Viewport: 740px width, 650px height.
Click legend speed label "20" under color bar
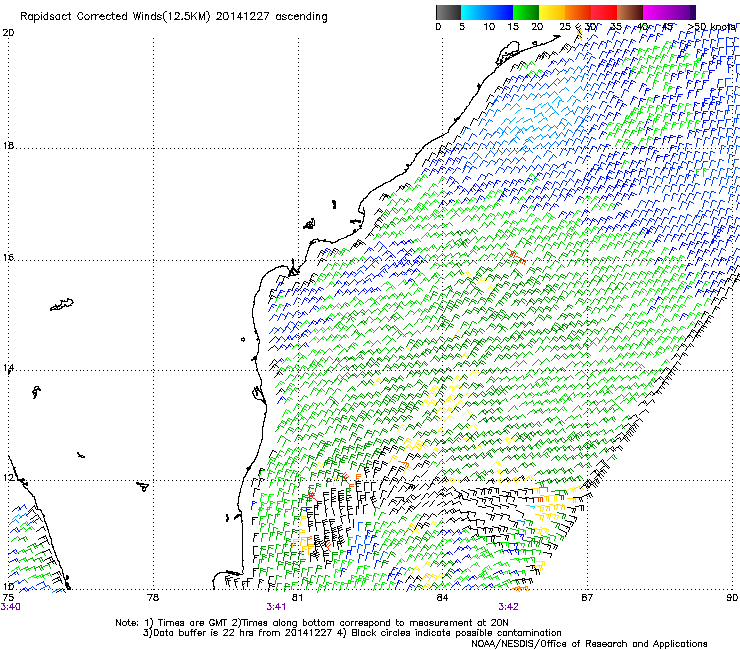(x=537, y=27)
